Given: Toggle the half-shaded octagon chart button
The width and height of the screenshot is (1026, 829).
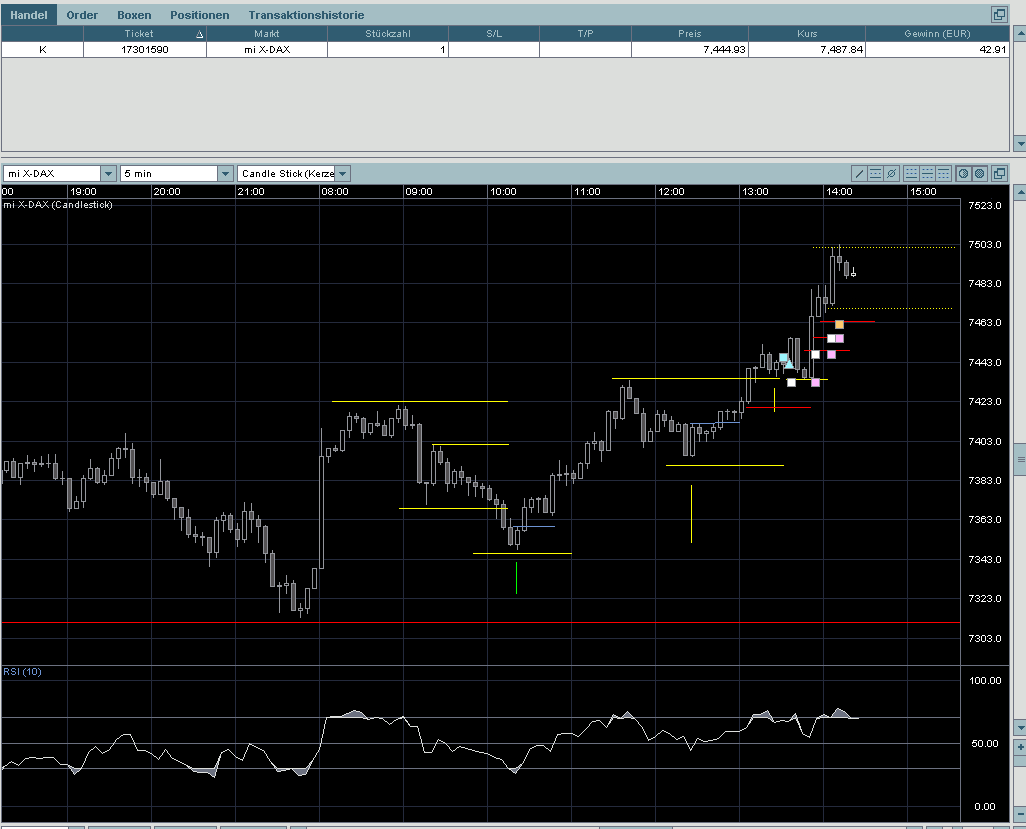Looking at the screenshot, I should pyautogui.click(x=963, y=173).
